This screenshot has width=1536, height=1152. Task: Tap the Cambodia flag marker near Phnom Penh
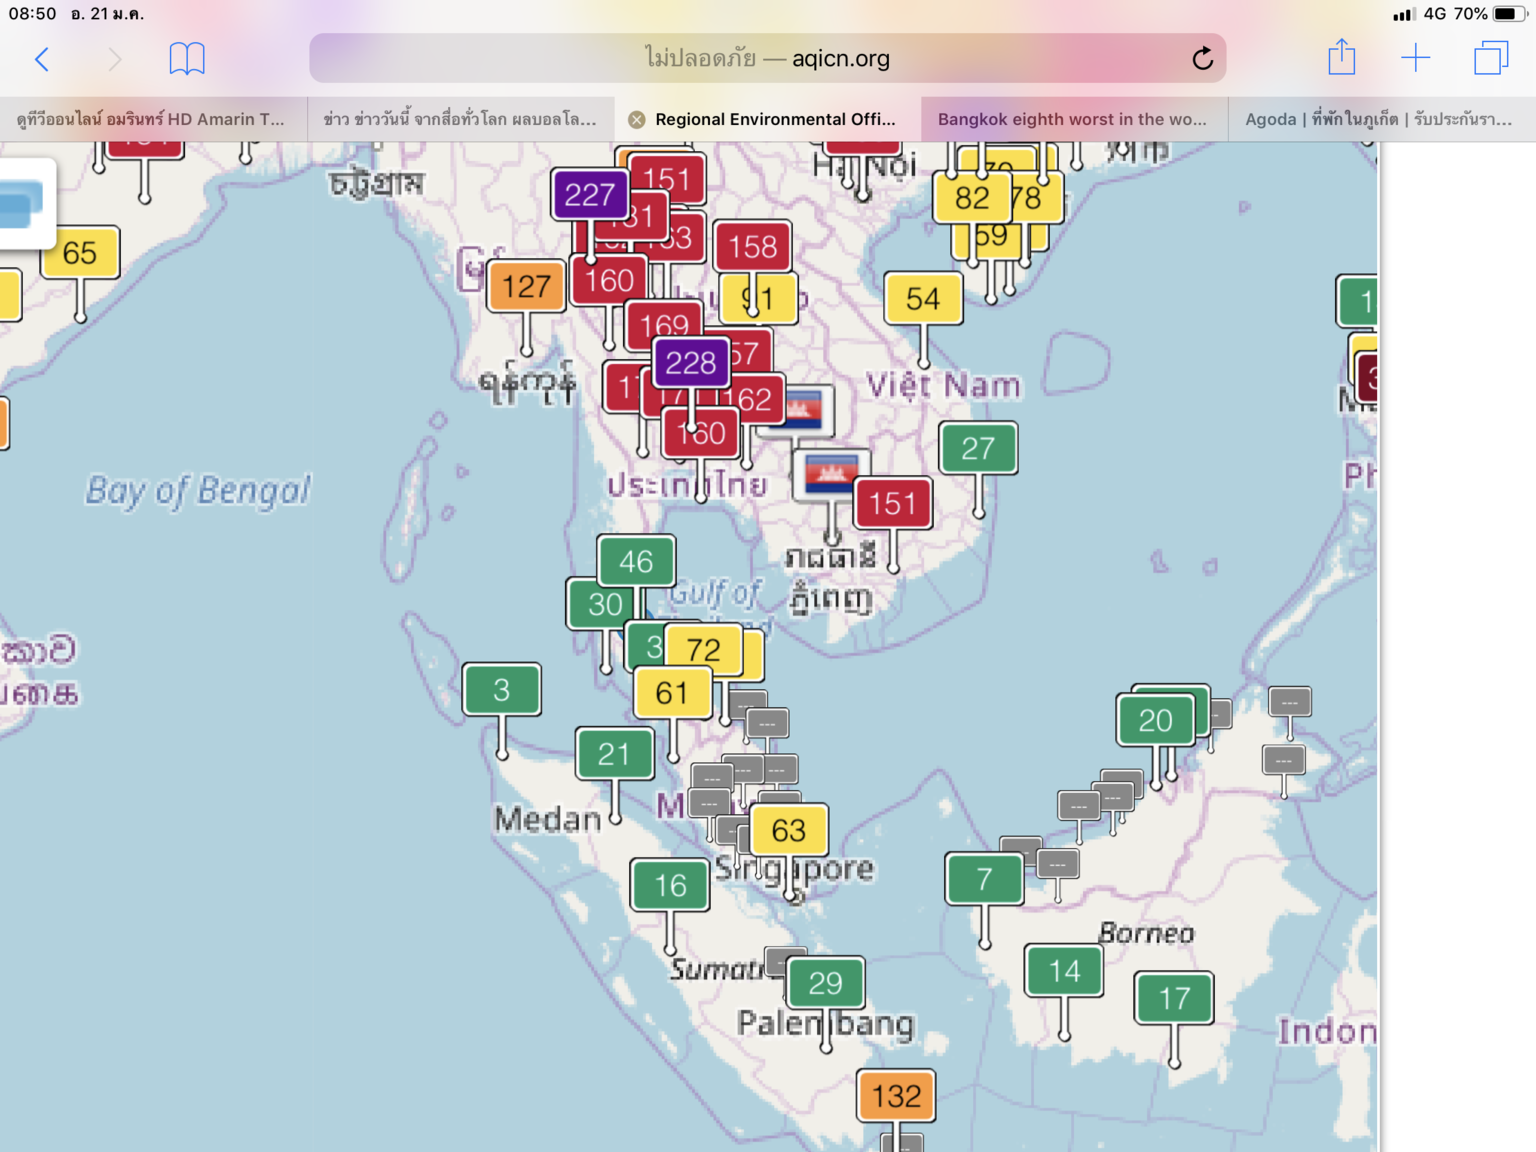click(831, 472)
